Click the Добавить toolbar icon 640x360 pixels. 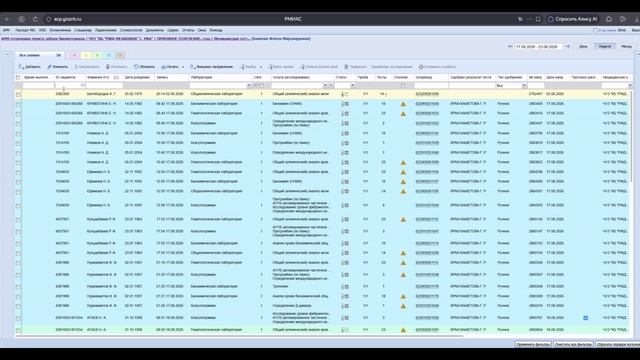[x=20, y=67]
